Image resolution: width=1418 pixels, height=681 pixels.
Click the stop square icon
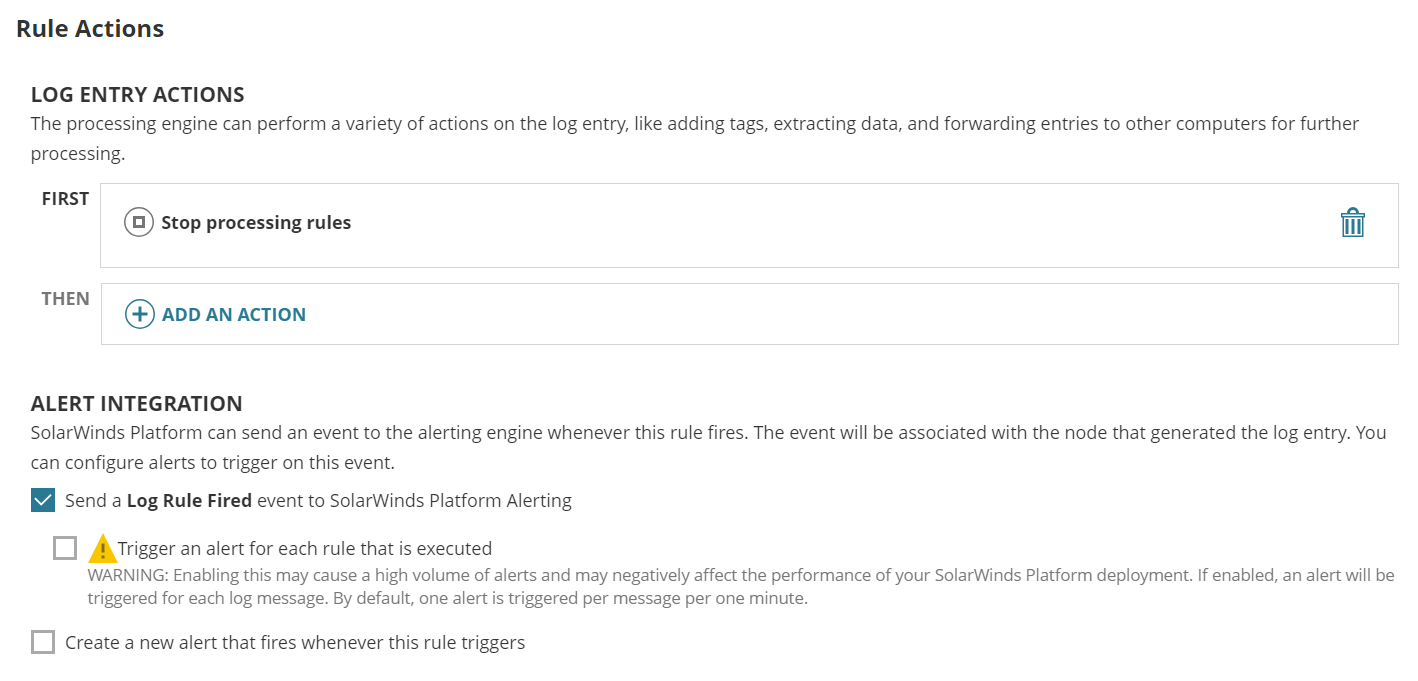pos(139,222)
